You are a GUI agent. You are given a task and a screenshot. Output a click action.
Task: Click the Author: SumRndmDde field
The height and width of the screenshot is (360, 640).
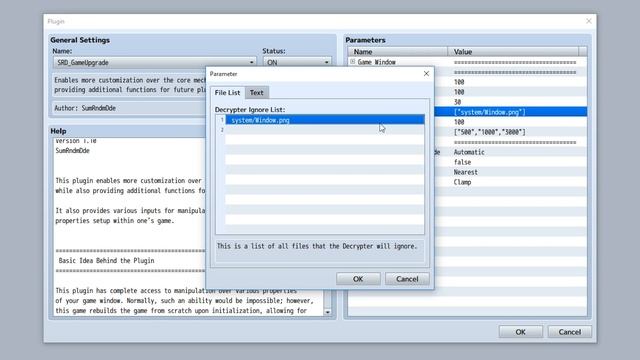click(130, 108)
